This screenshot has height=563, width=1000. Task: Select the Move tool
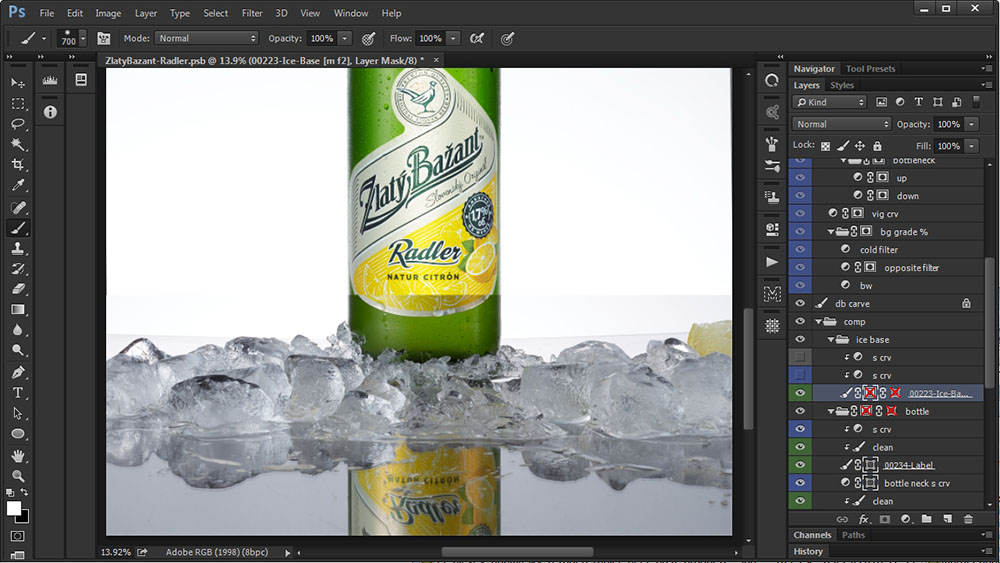(x=18, y=83)
